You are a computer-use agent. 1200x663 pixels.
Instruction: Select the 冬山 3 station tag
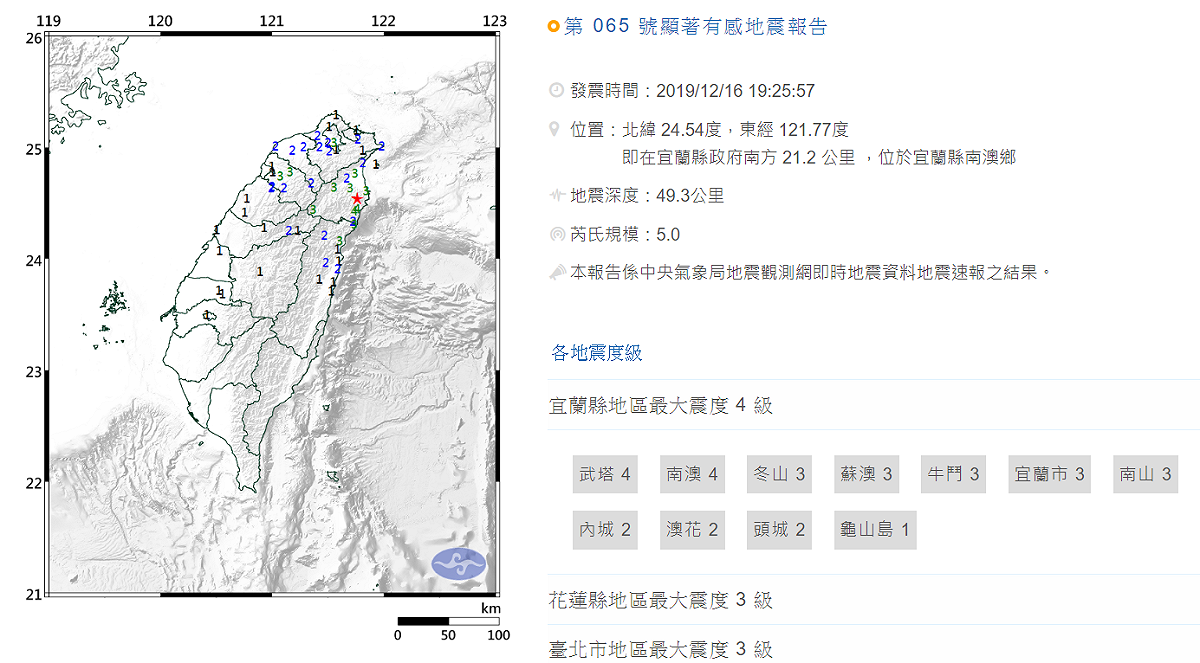(x=780, y=474)
